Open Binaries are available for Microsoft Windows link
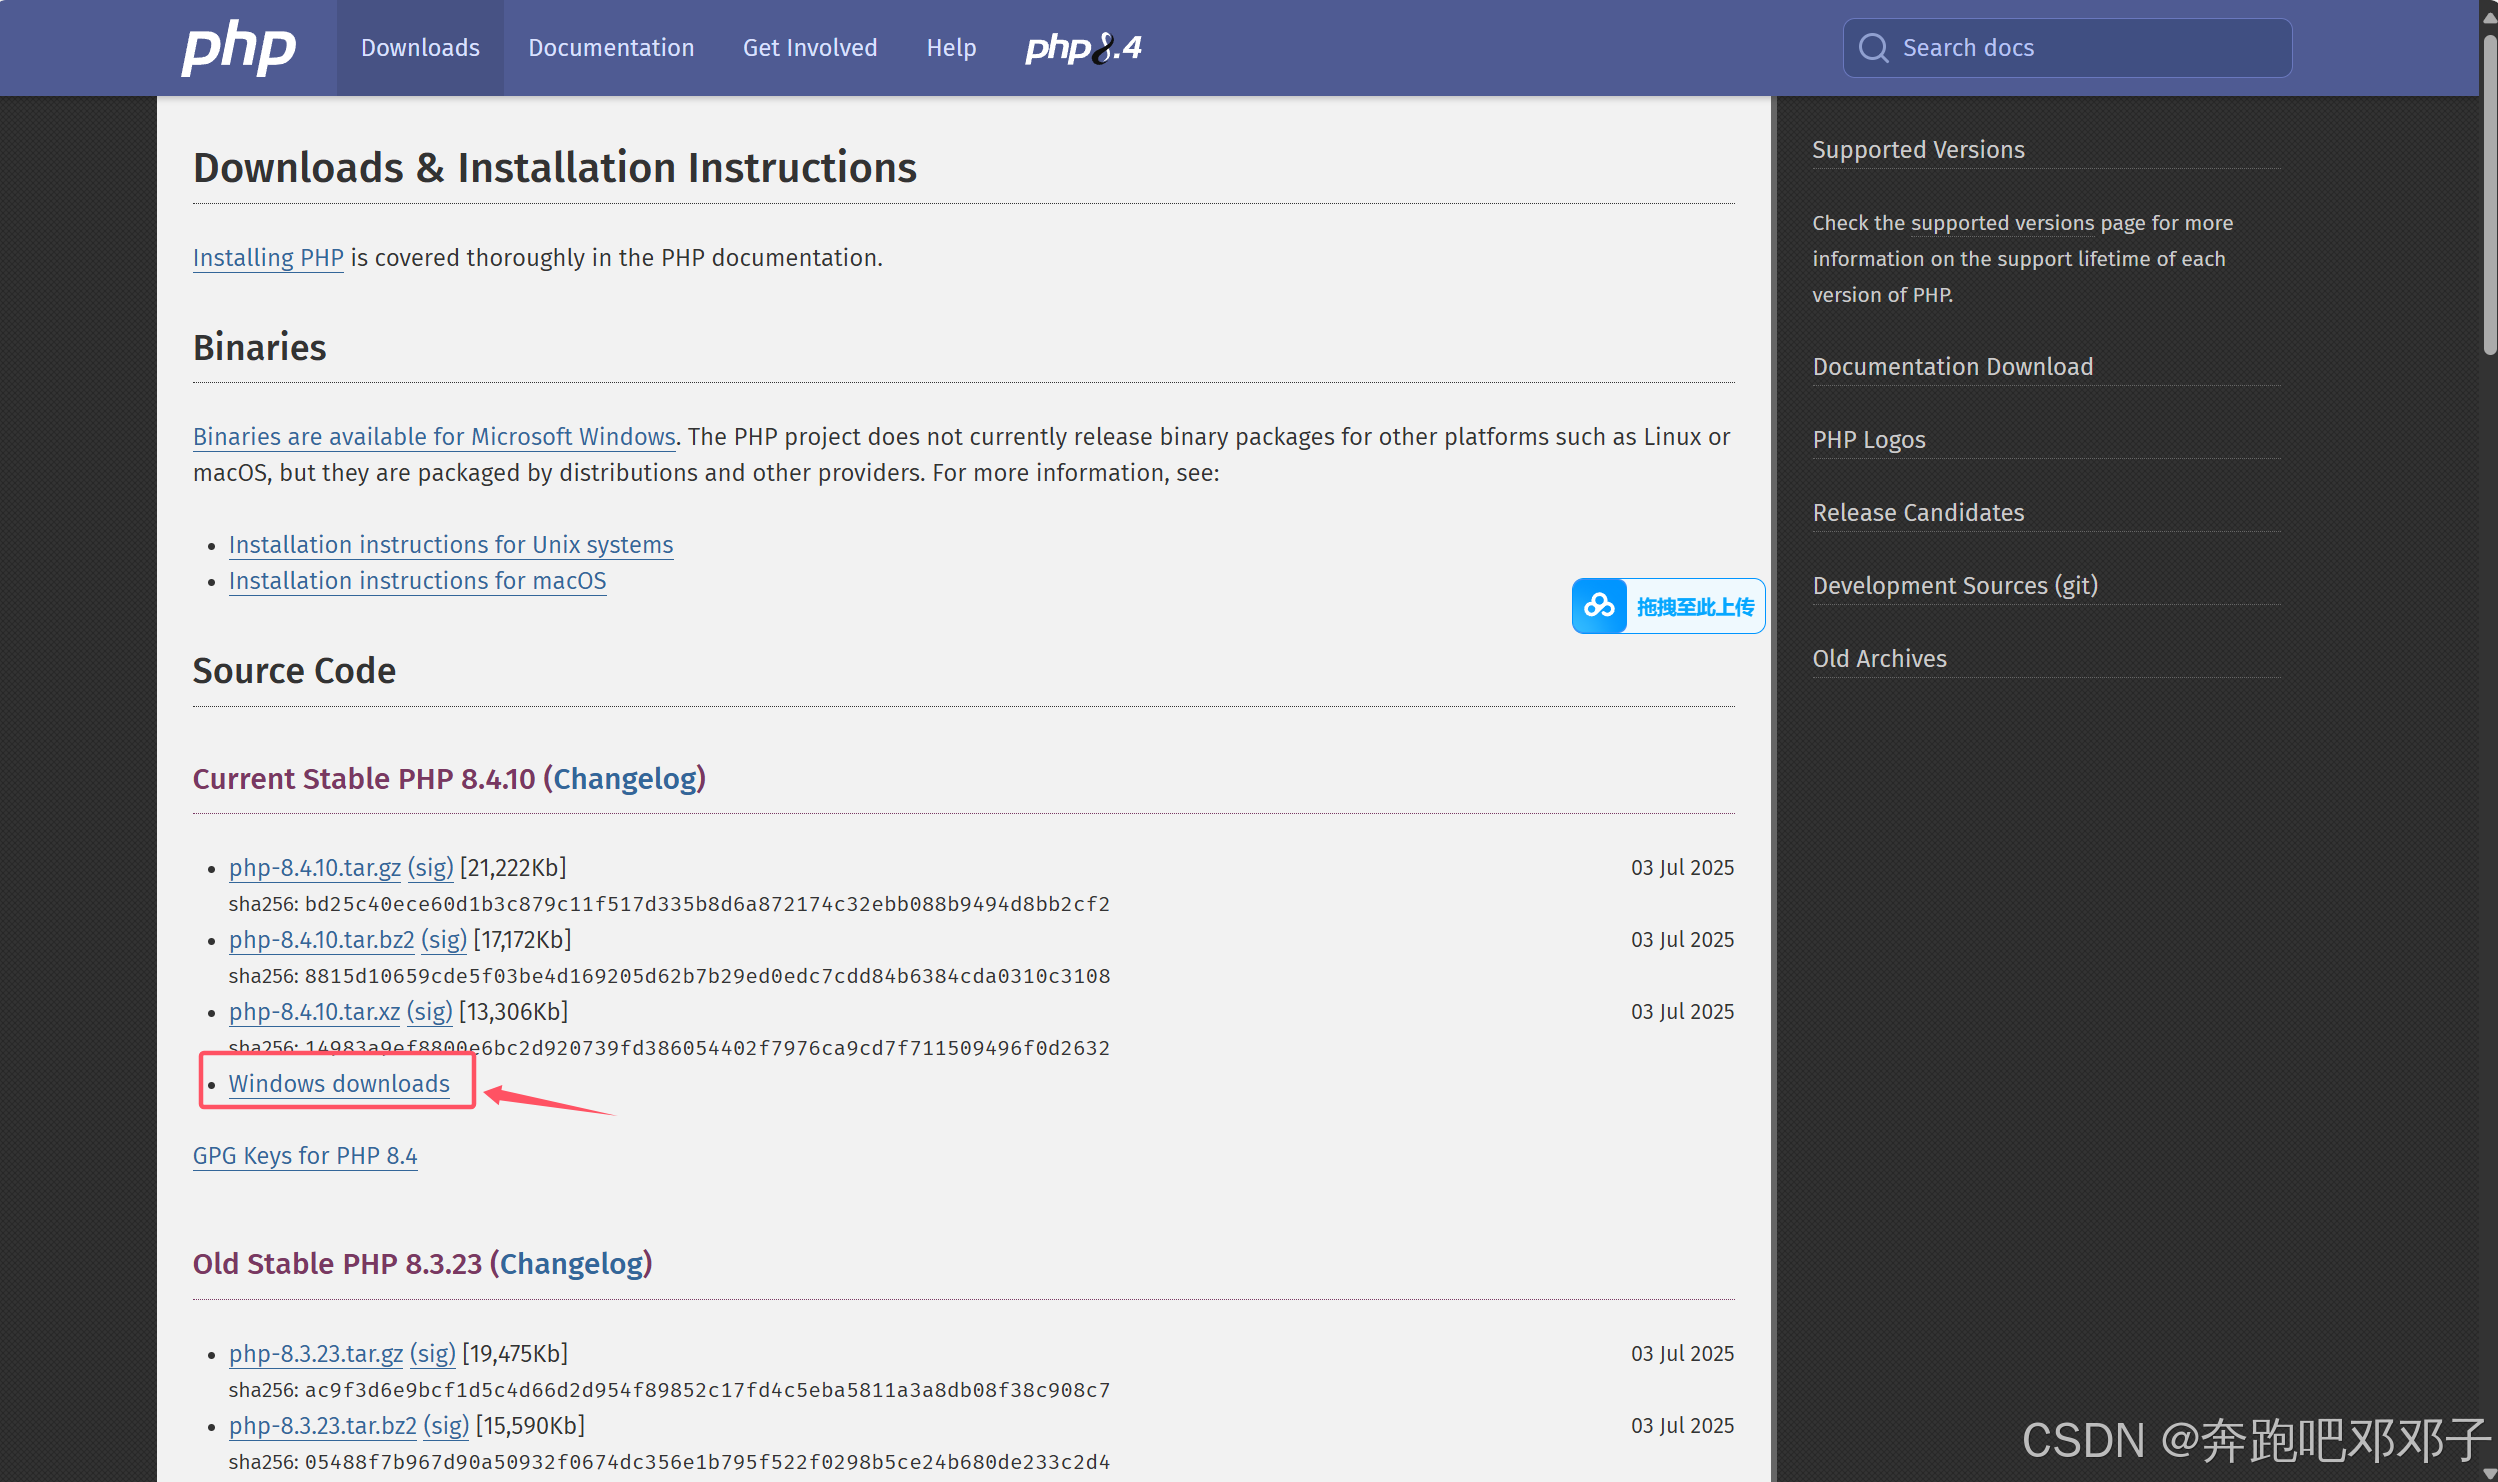 (434, 437)
